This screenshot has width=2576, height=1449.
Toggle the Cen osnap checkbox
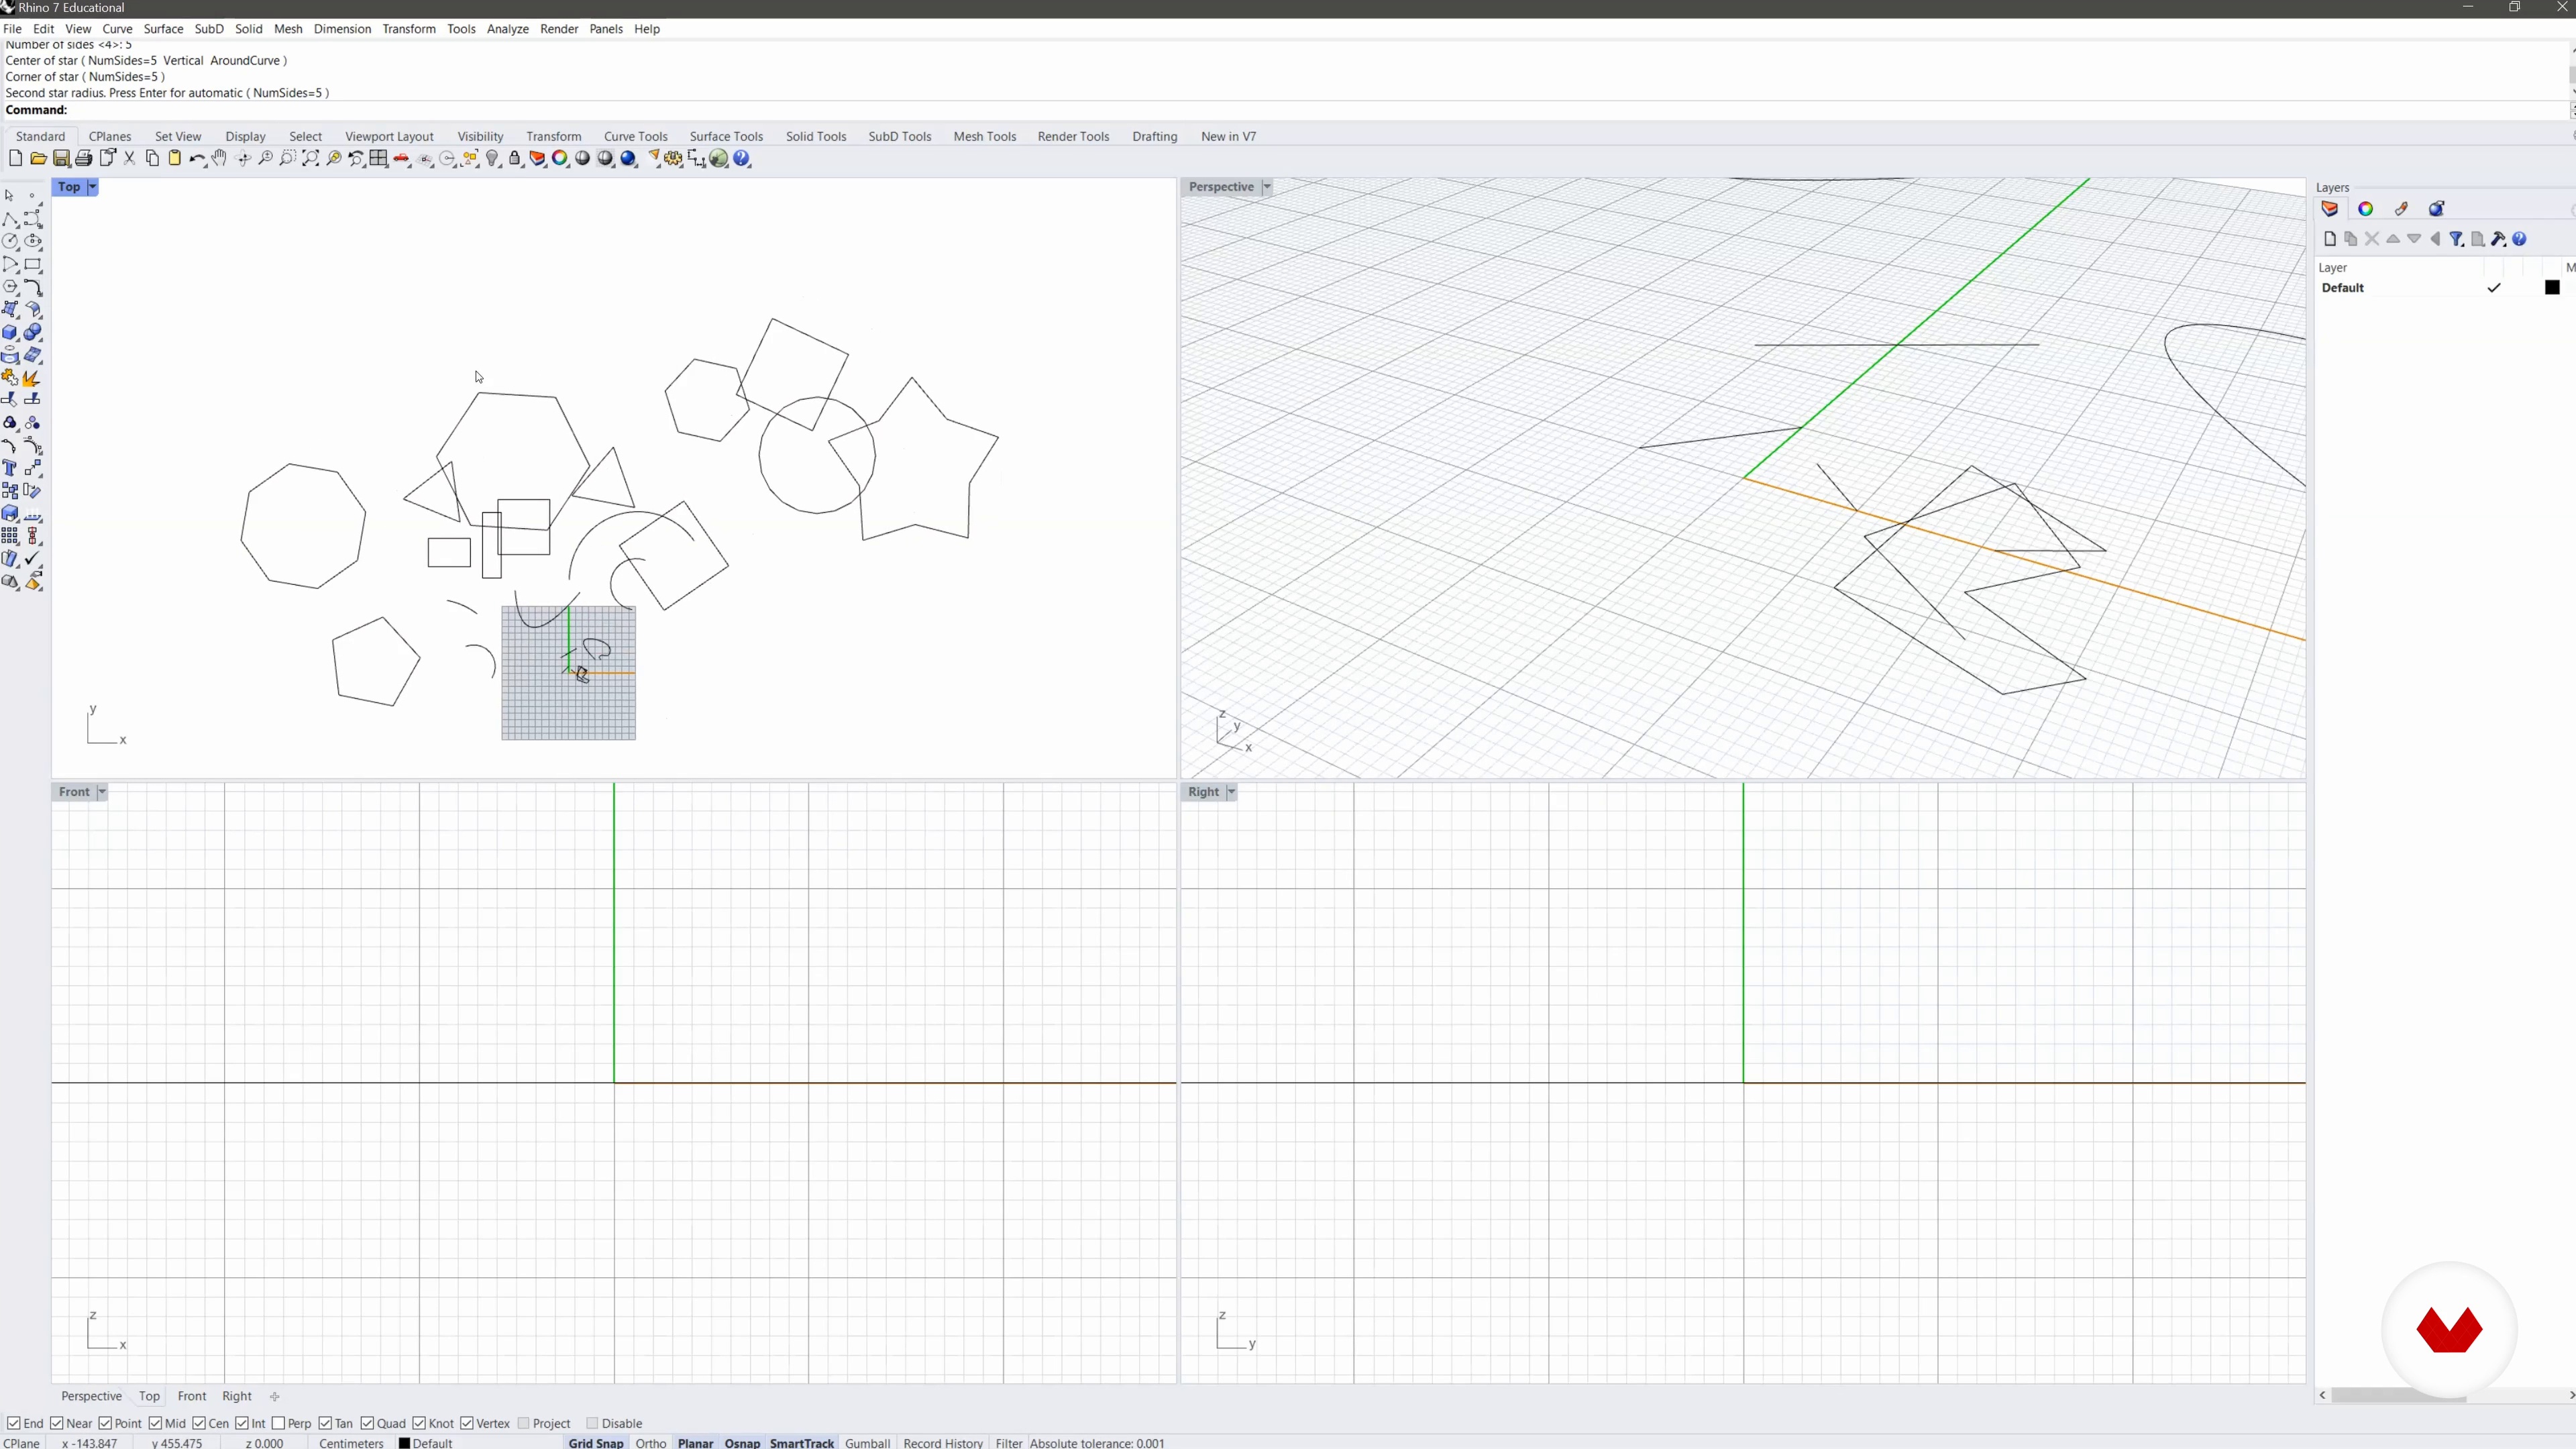[199, 1423]
